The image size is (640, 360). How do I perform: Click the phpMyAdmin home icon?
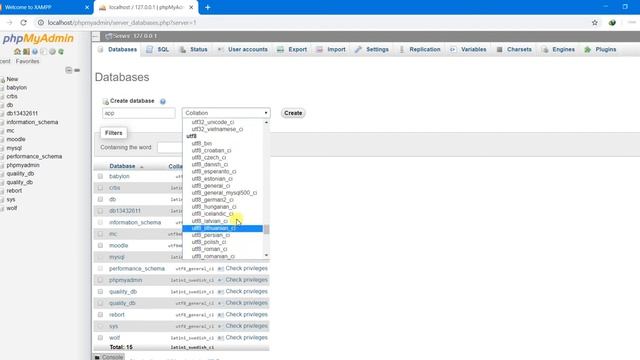pos(17,52)
